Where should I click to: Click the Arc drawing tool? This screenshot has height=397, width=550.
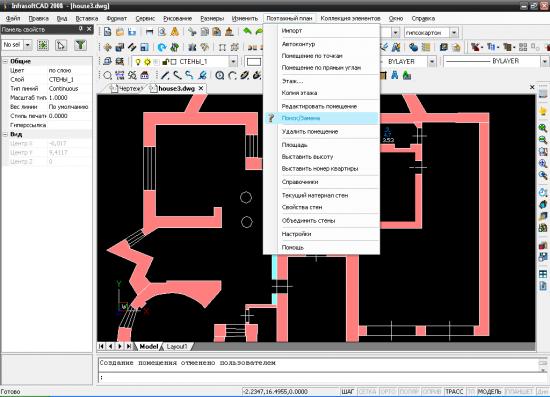click(x=232, y=75)
